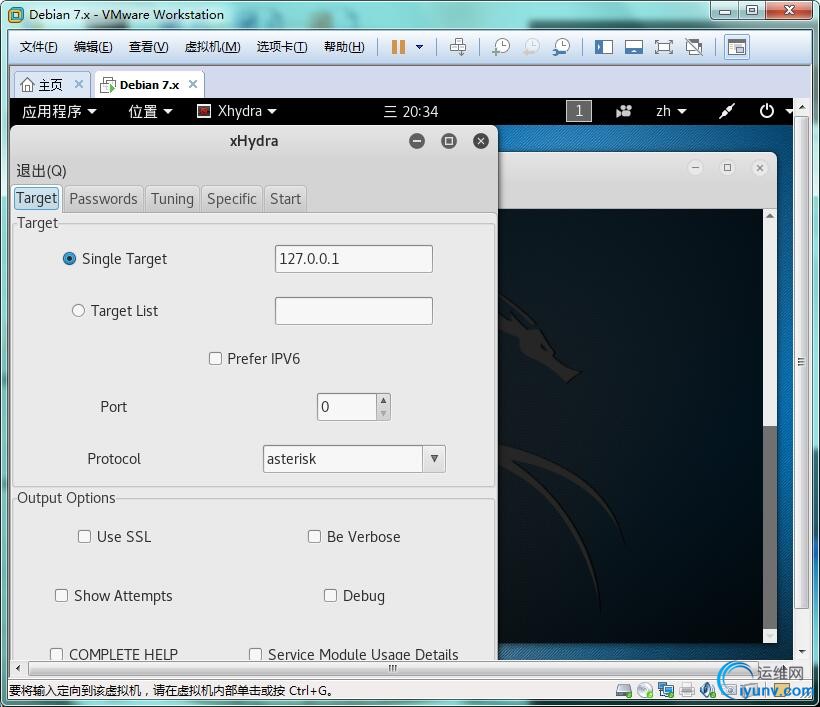Click the Target List file field
This screenshot has height=707, width=820.
click(x=354, y=311)
